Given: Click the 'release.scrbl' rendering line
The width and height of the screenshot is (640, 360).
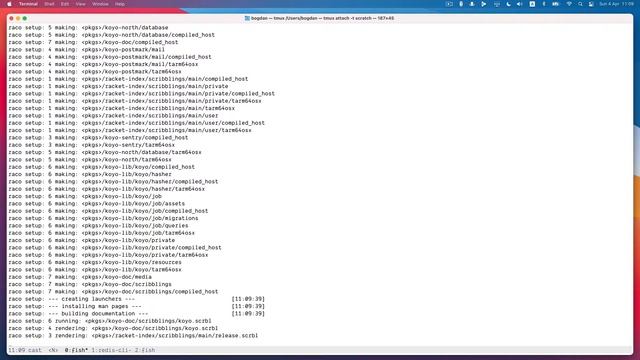Looking at the screenshot, I should point(133,336).
